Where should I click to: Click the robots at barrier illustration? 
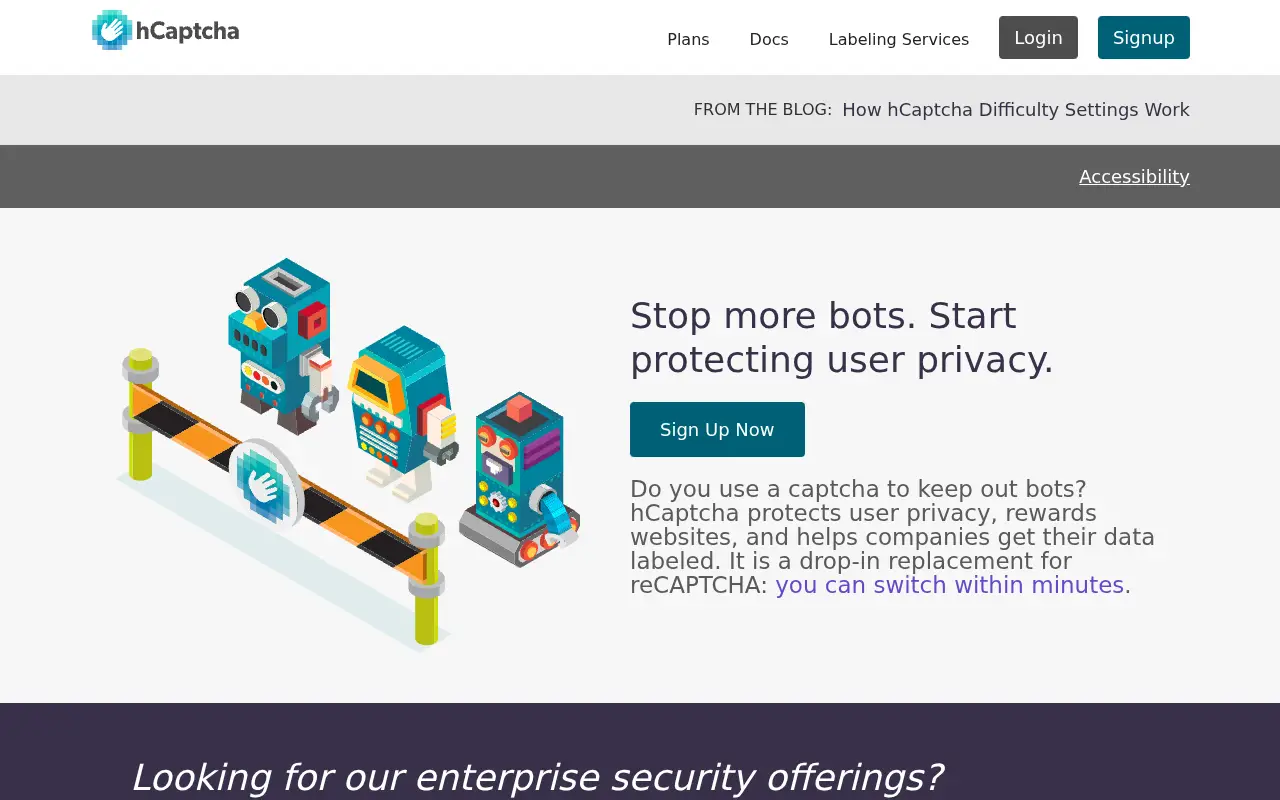[348, 455]
